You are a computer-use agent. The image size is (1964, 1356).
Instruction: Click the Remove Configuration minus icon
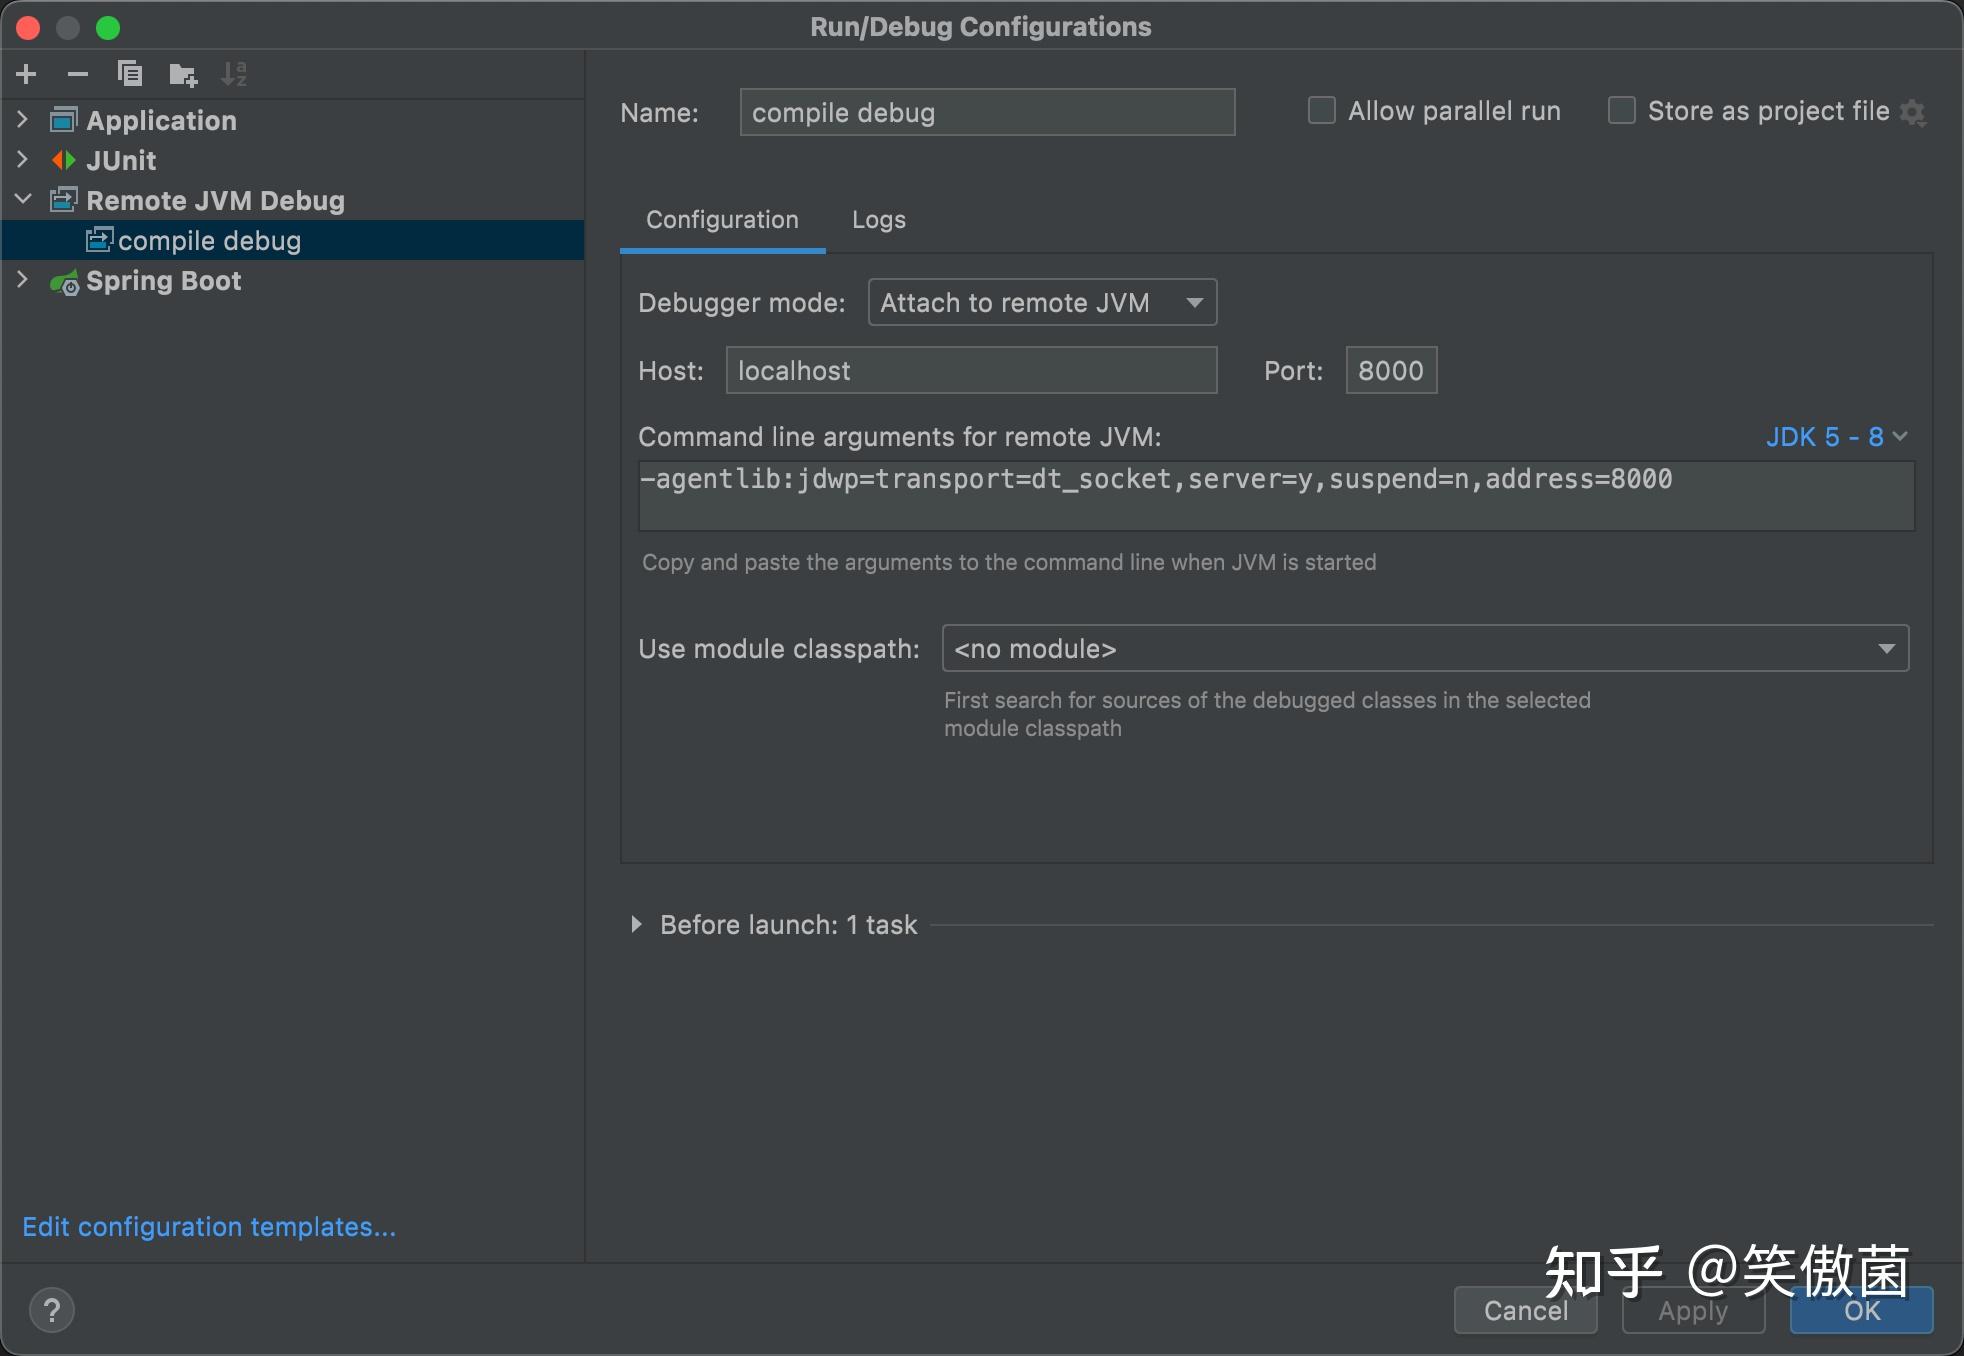click(78, 74)
